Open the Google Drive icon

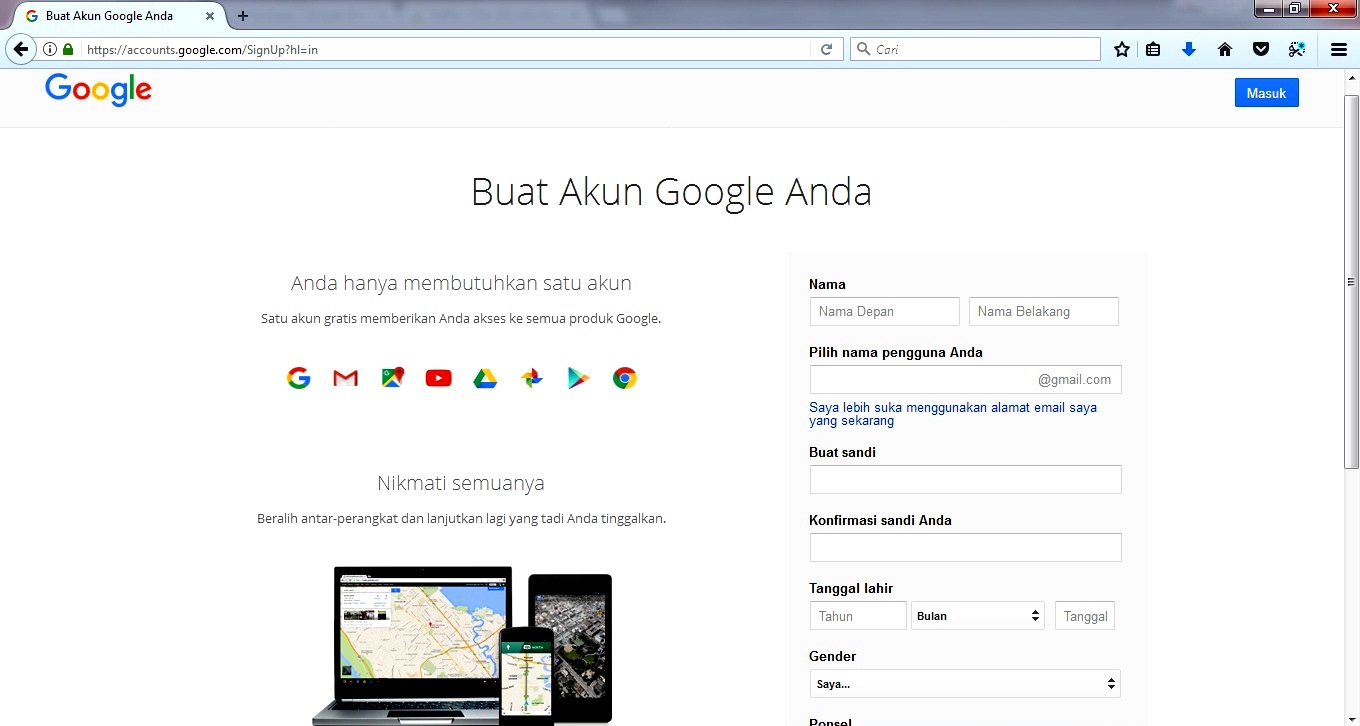[485, 378]
